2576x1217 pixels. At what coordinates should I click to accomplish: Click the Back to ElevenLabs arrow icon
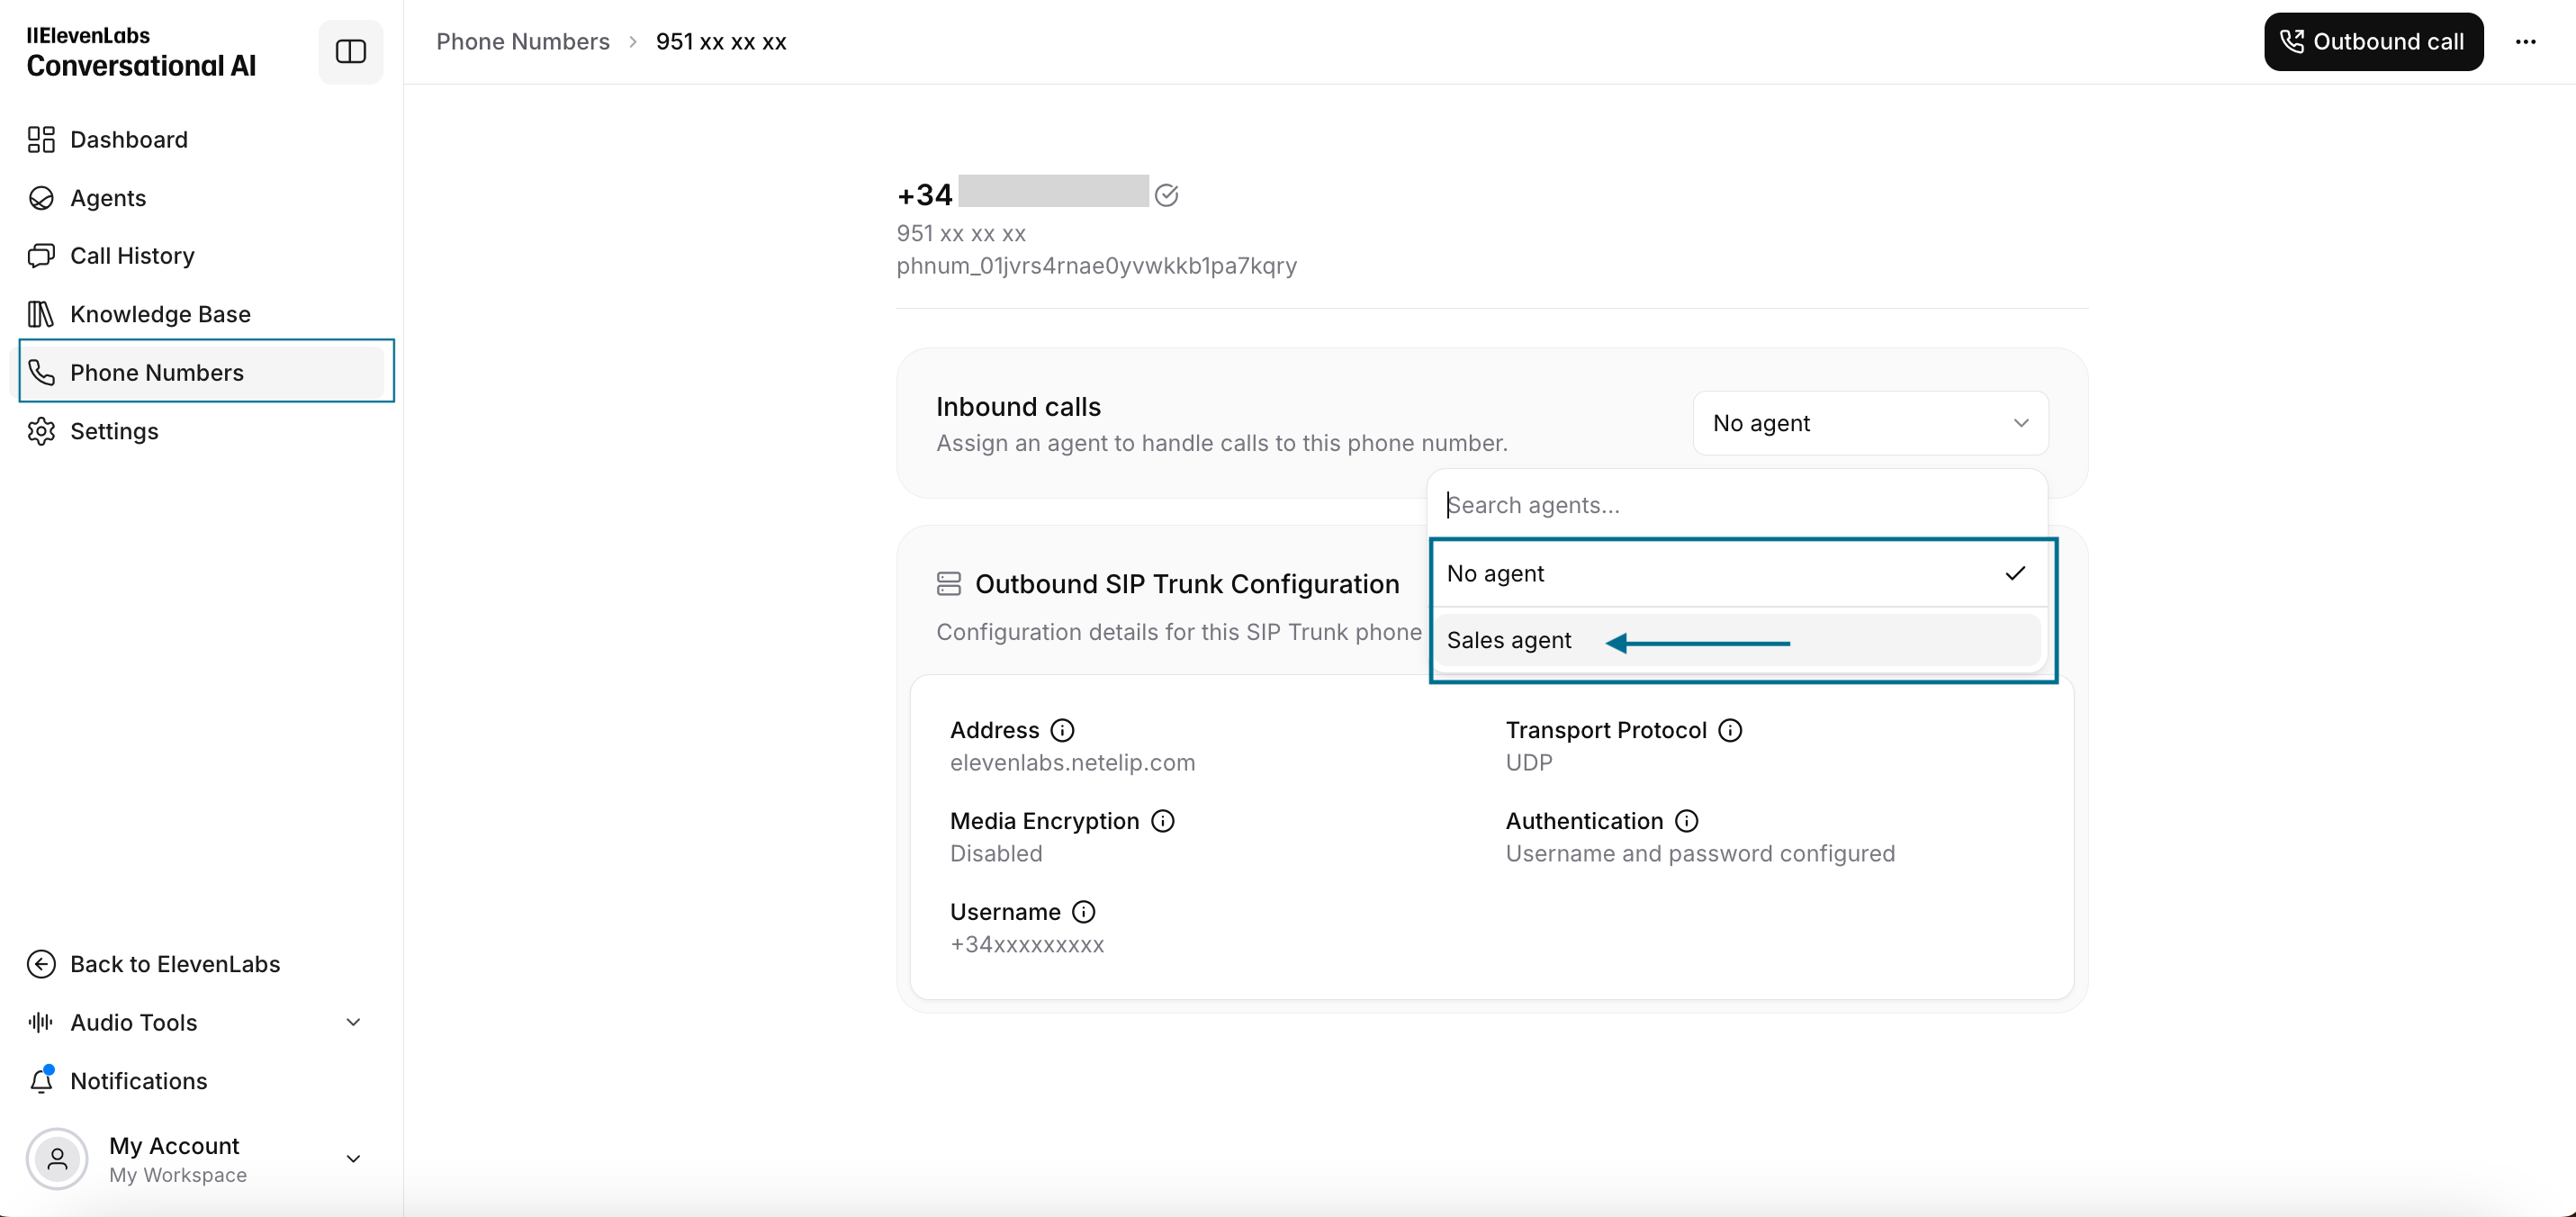[41, 964]
